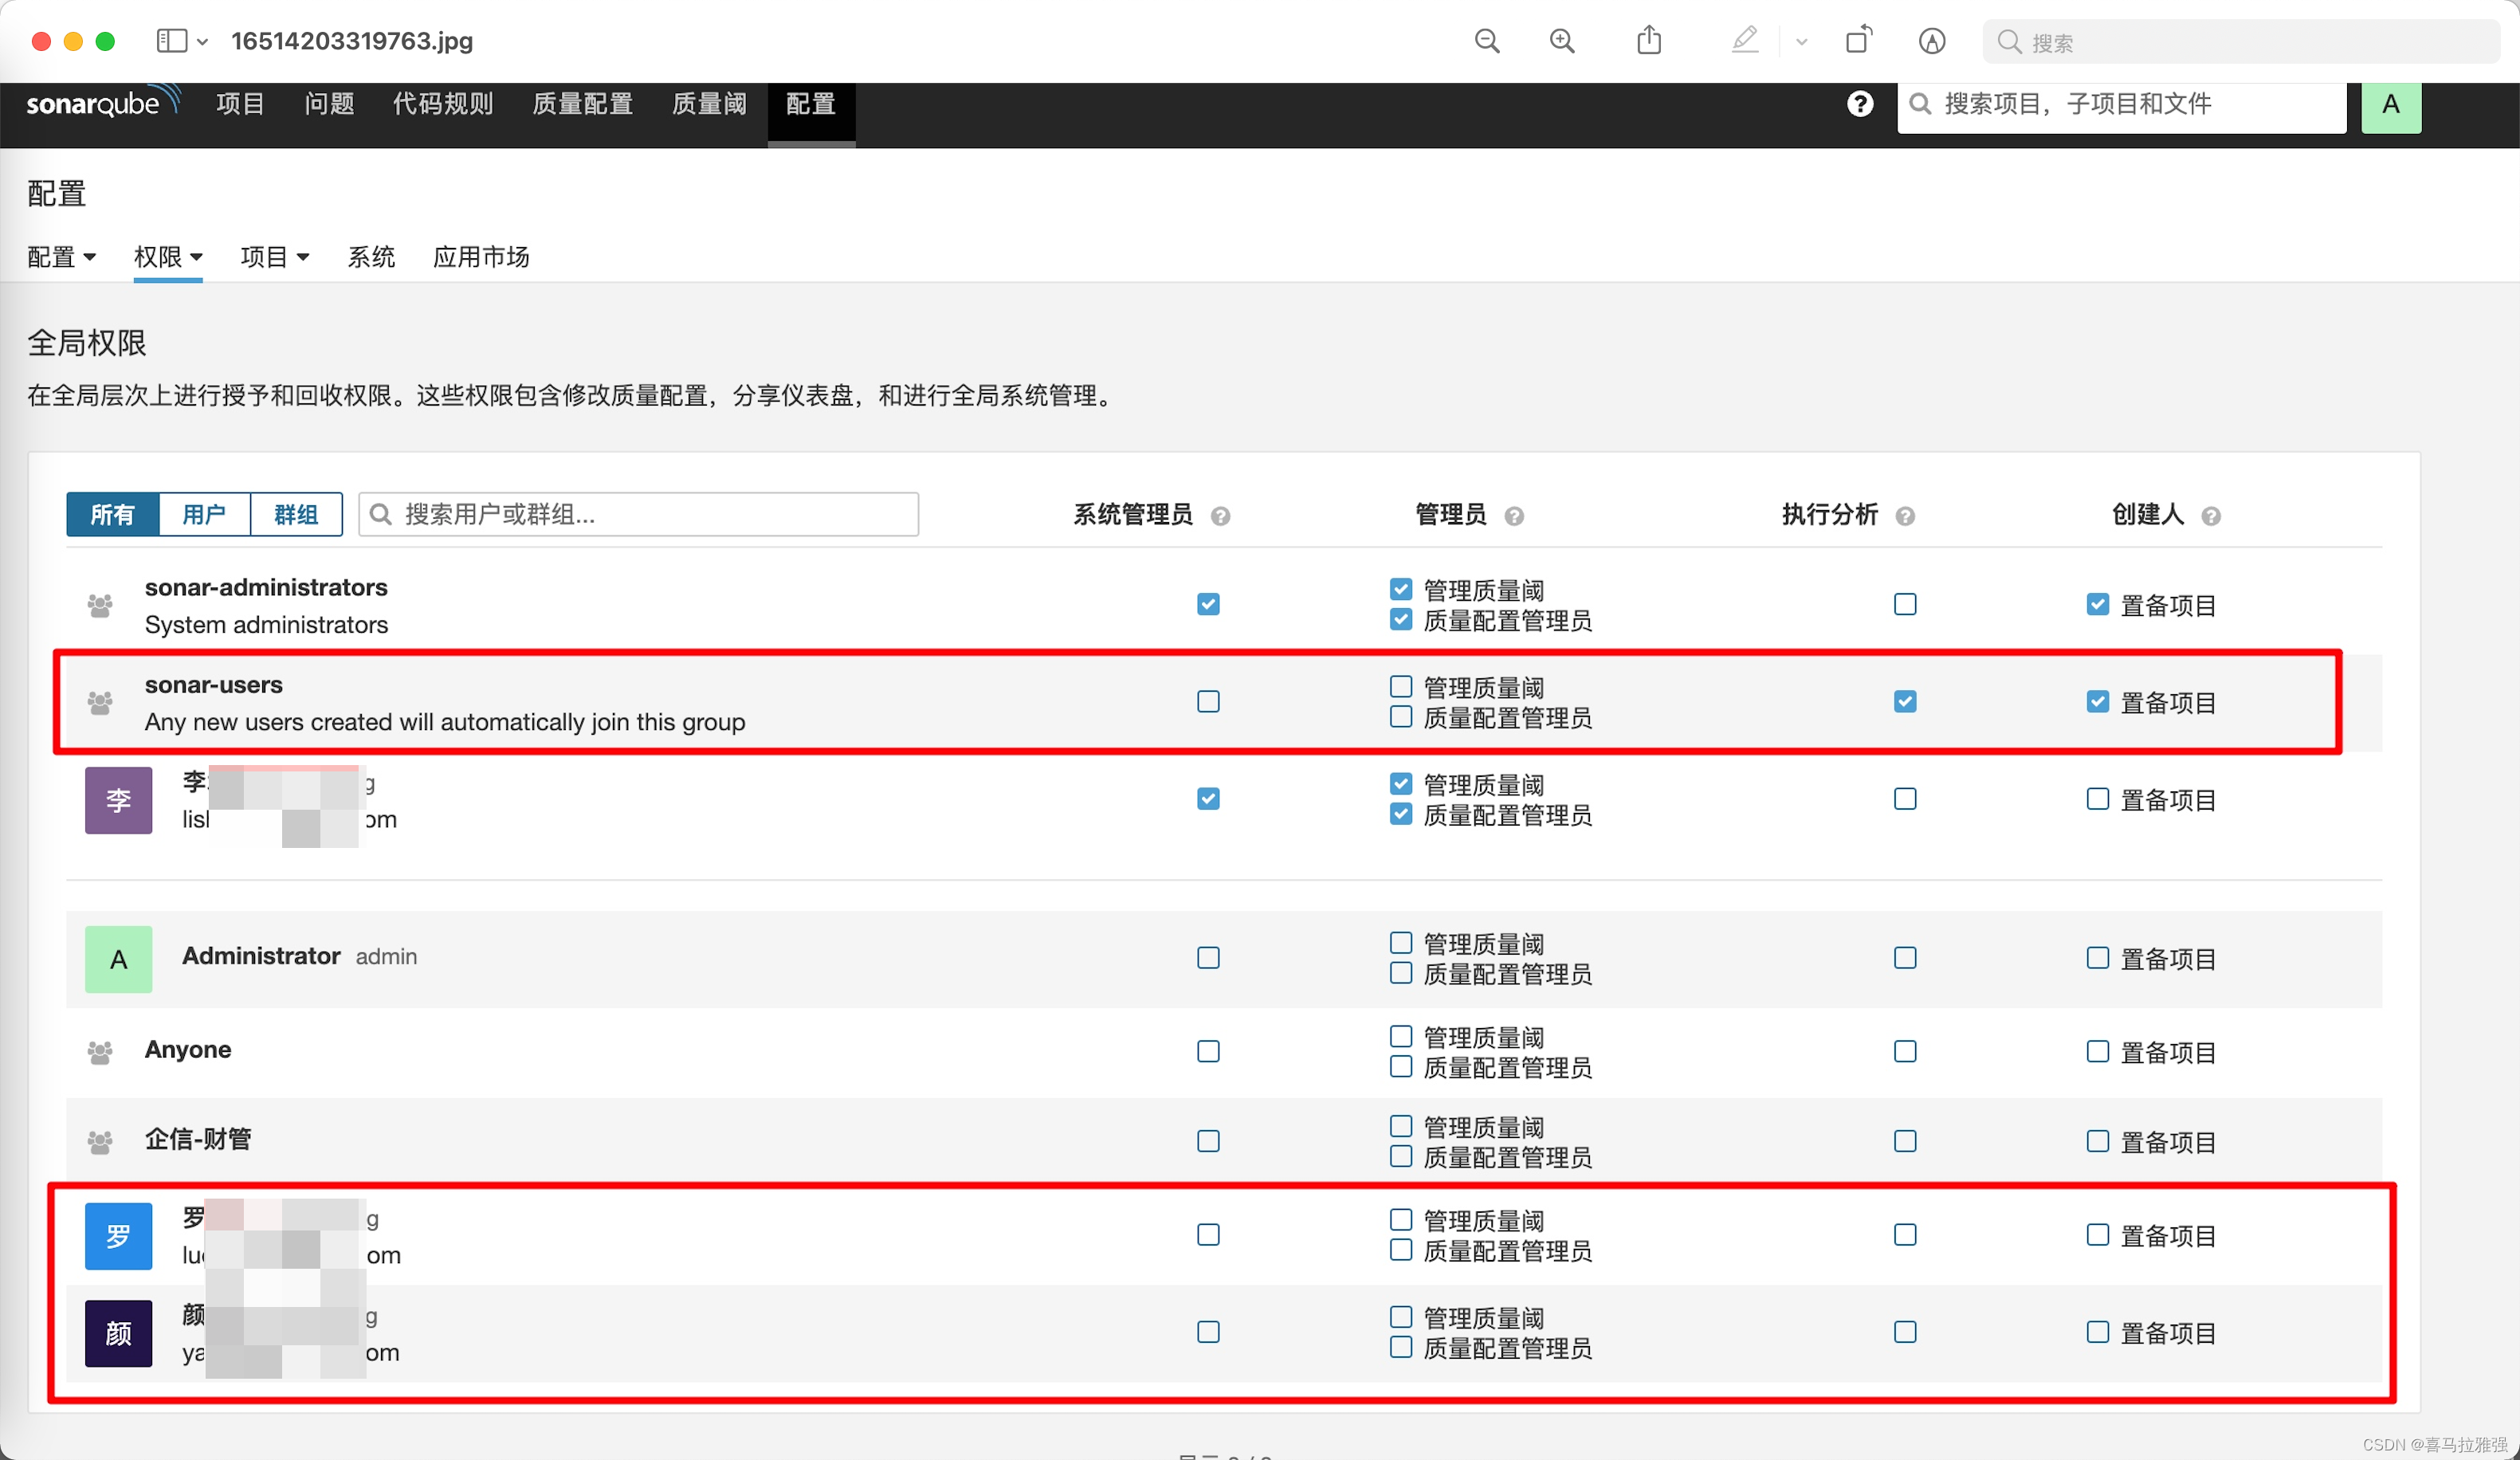Open 项目 in the top navigation
This screenshot has height=1460, width=2520.
(240, 103)
